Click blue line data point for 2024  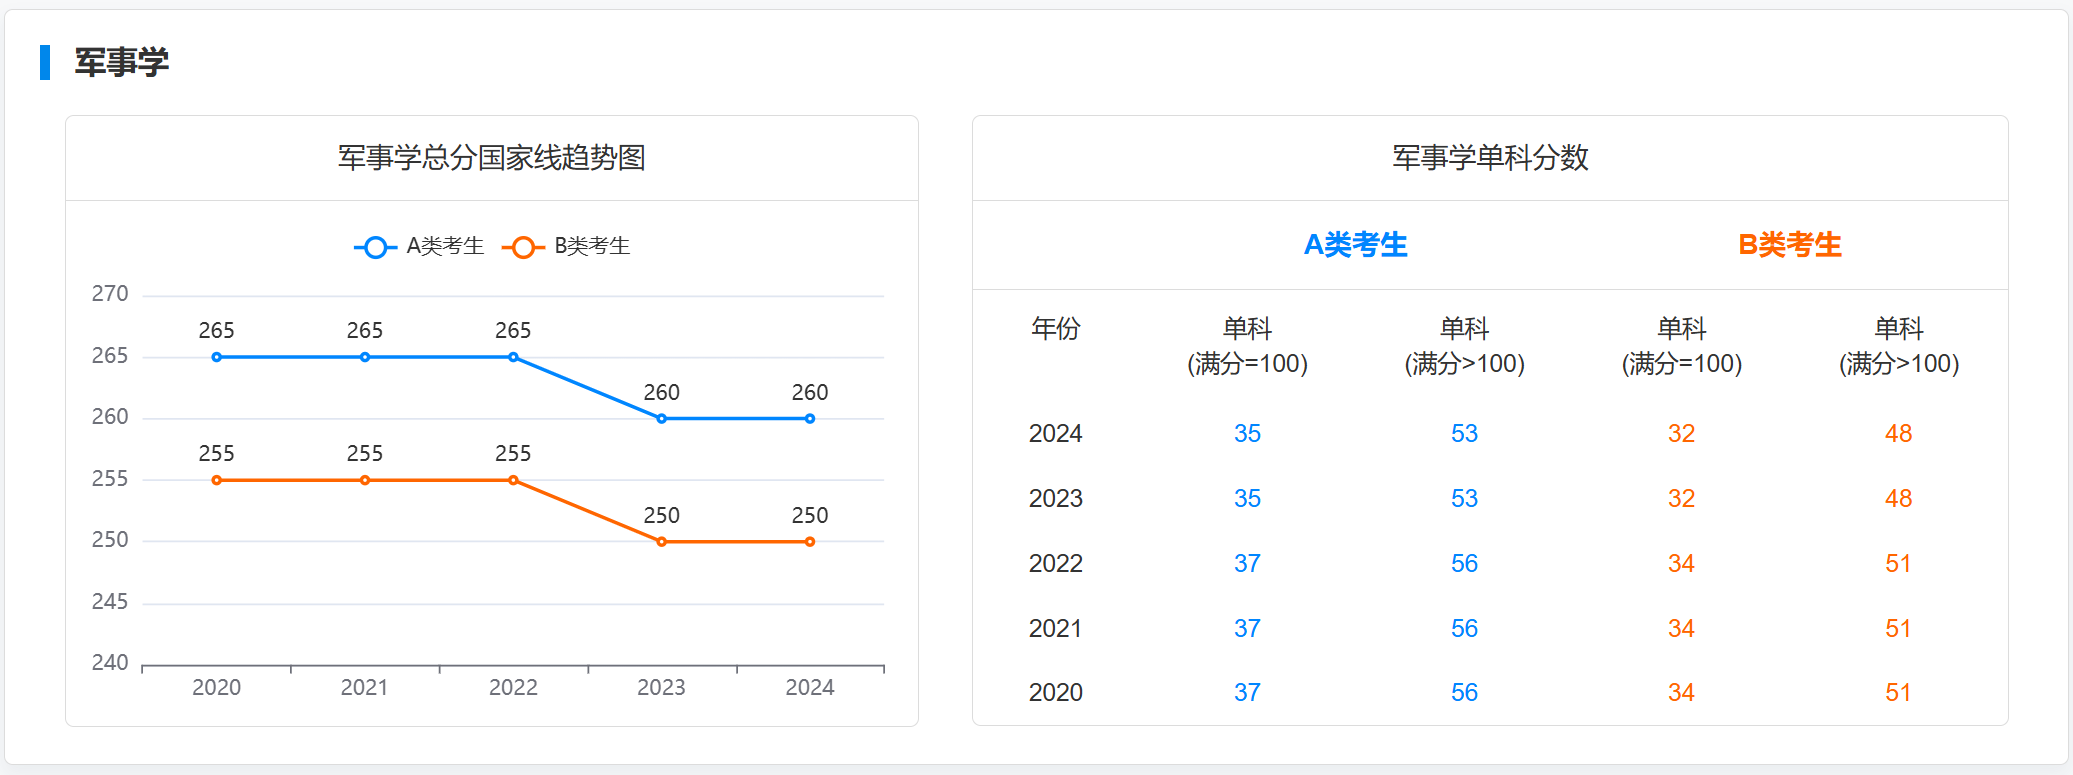click(810, 419)
